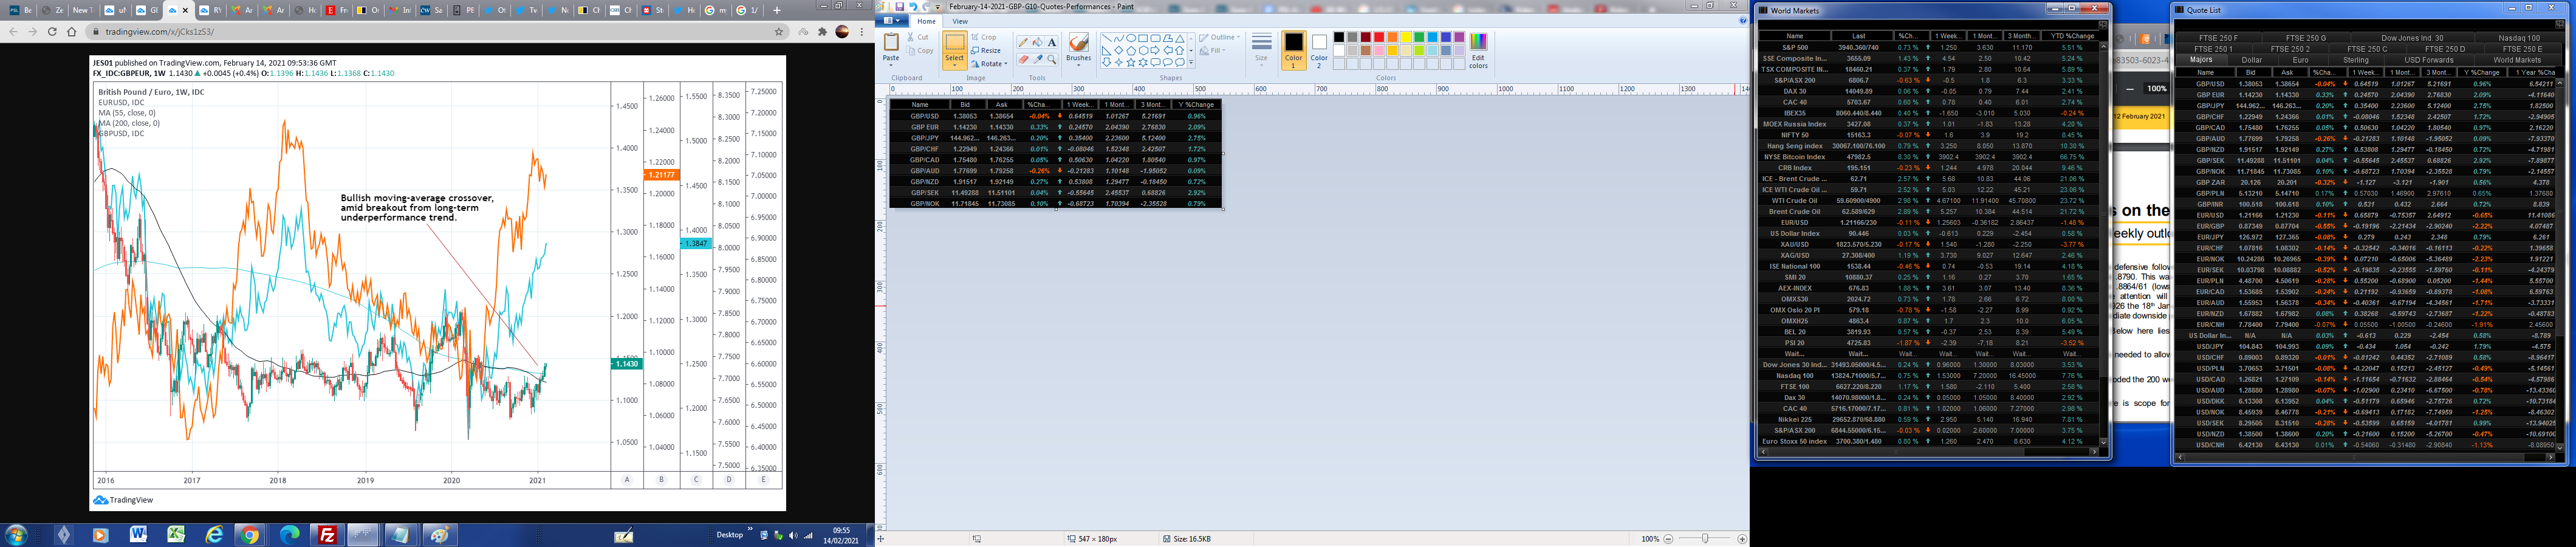2576x547 pixels.
Task: Switch to the View ribbon tab
Action: pyautogui.click(x=959, y=21)
